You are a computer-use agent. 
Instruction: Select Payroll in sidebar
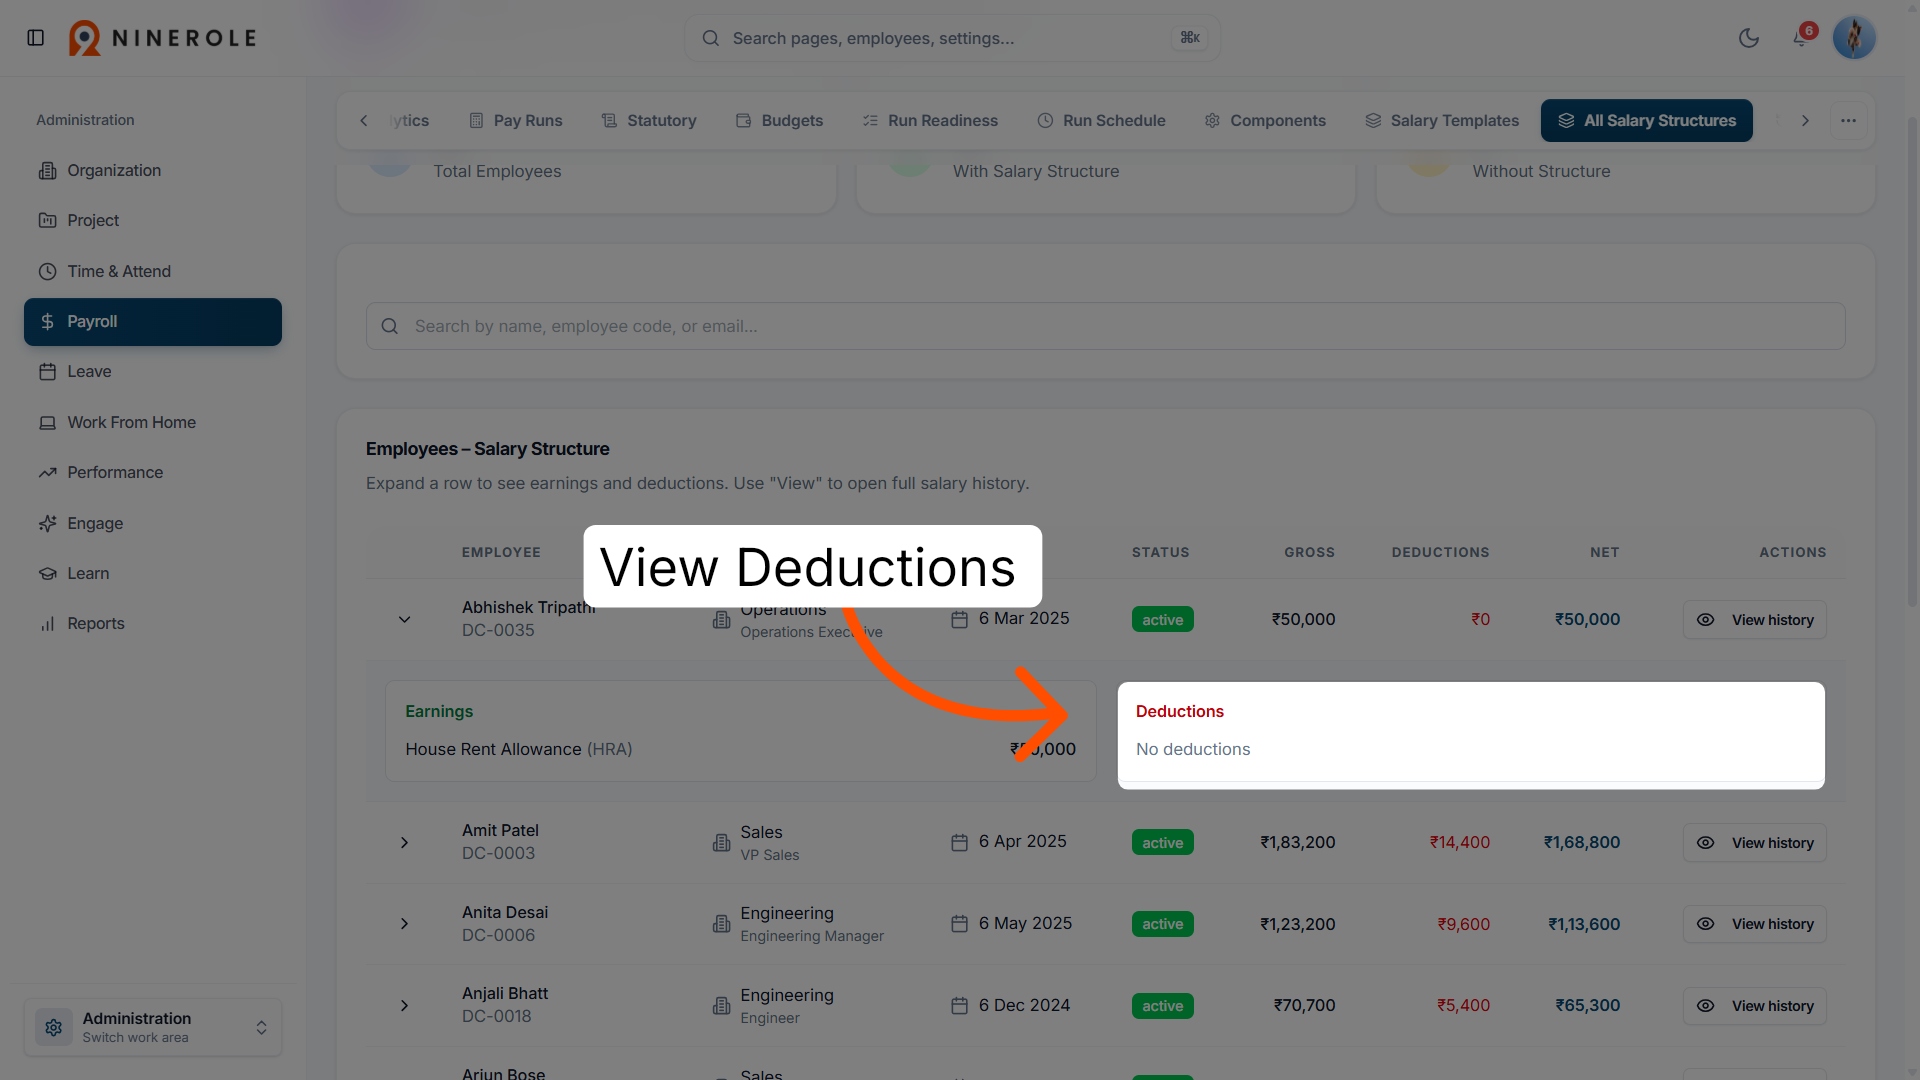[153, 321]
